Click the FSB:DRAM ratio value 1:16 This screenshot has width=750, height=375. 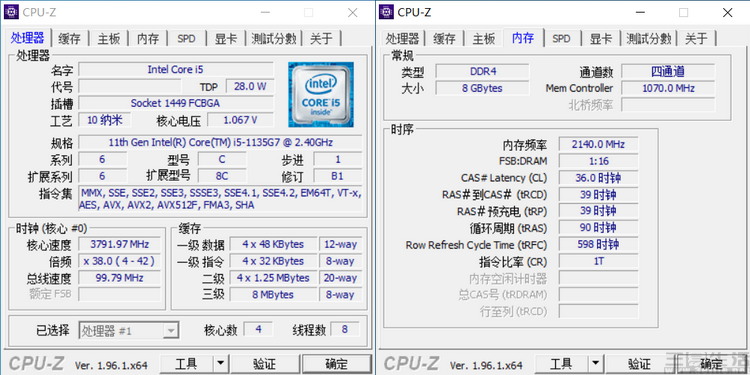pos(598,161)
